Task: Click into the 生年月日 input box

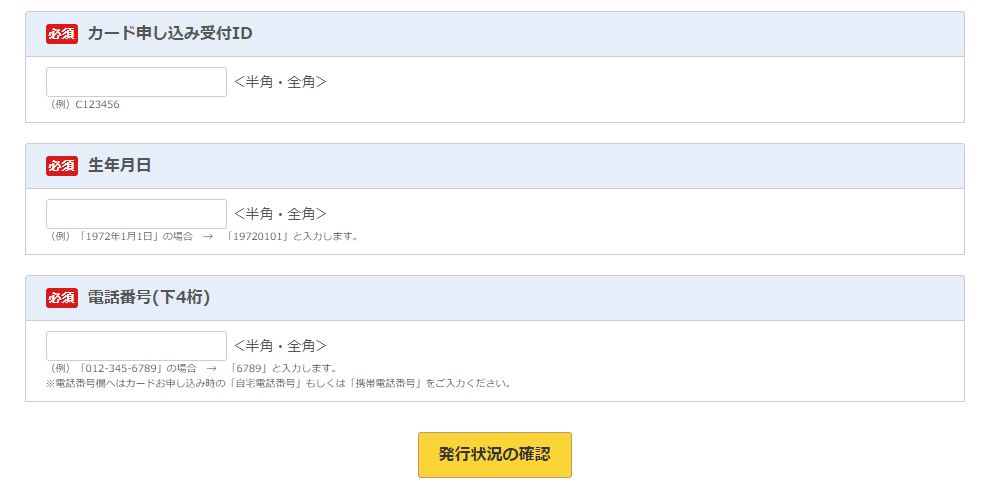Action: [x=137, y=214]
